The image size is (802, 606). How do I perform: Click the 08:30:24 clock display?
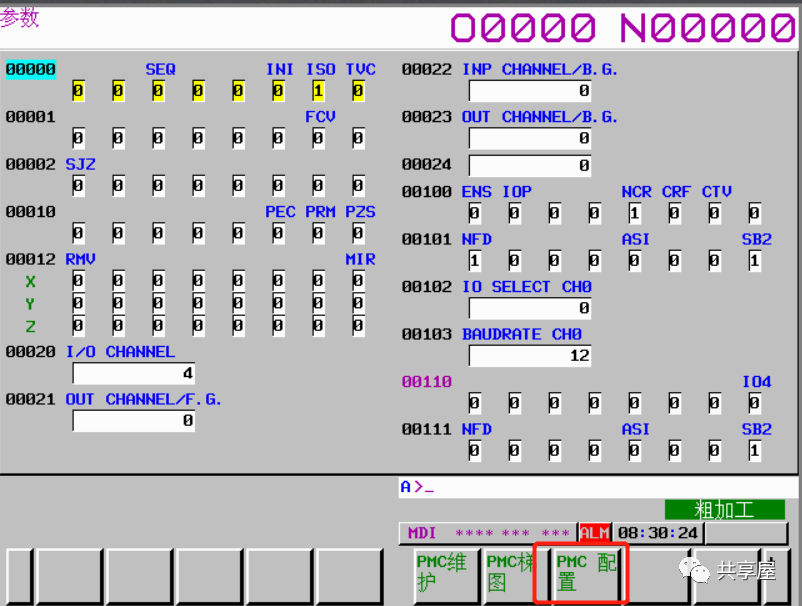(658, 533)
